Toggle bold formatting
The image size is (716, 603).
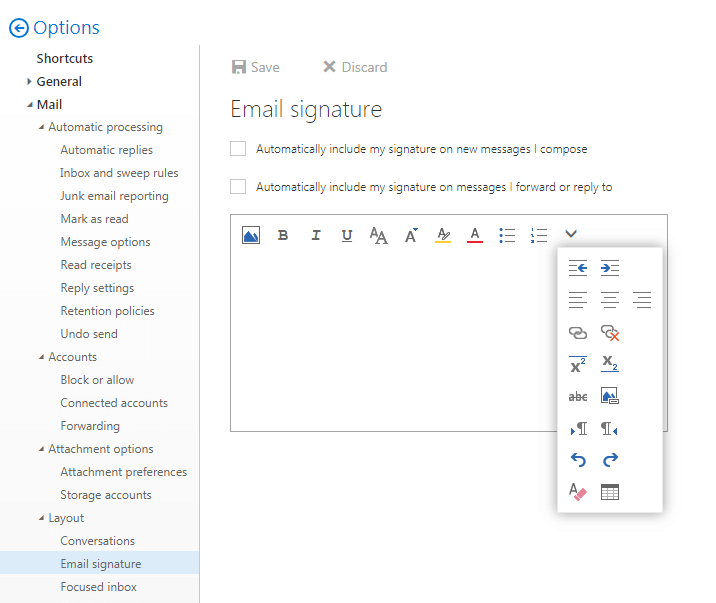pos(283,235)
